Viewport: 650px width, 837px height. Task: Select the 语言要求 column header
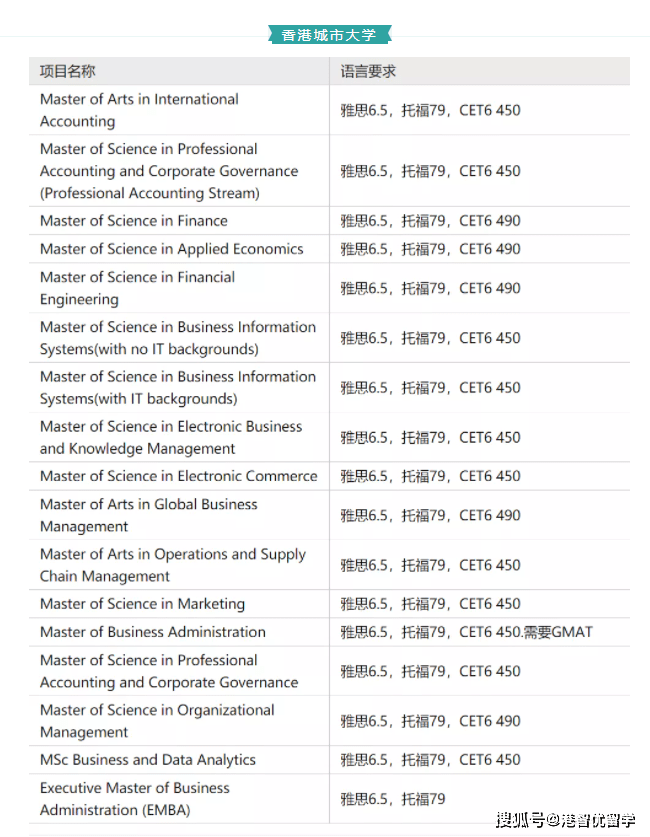click(x=368, y=71)
